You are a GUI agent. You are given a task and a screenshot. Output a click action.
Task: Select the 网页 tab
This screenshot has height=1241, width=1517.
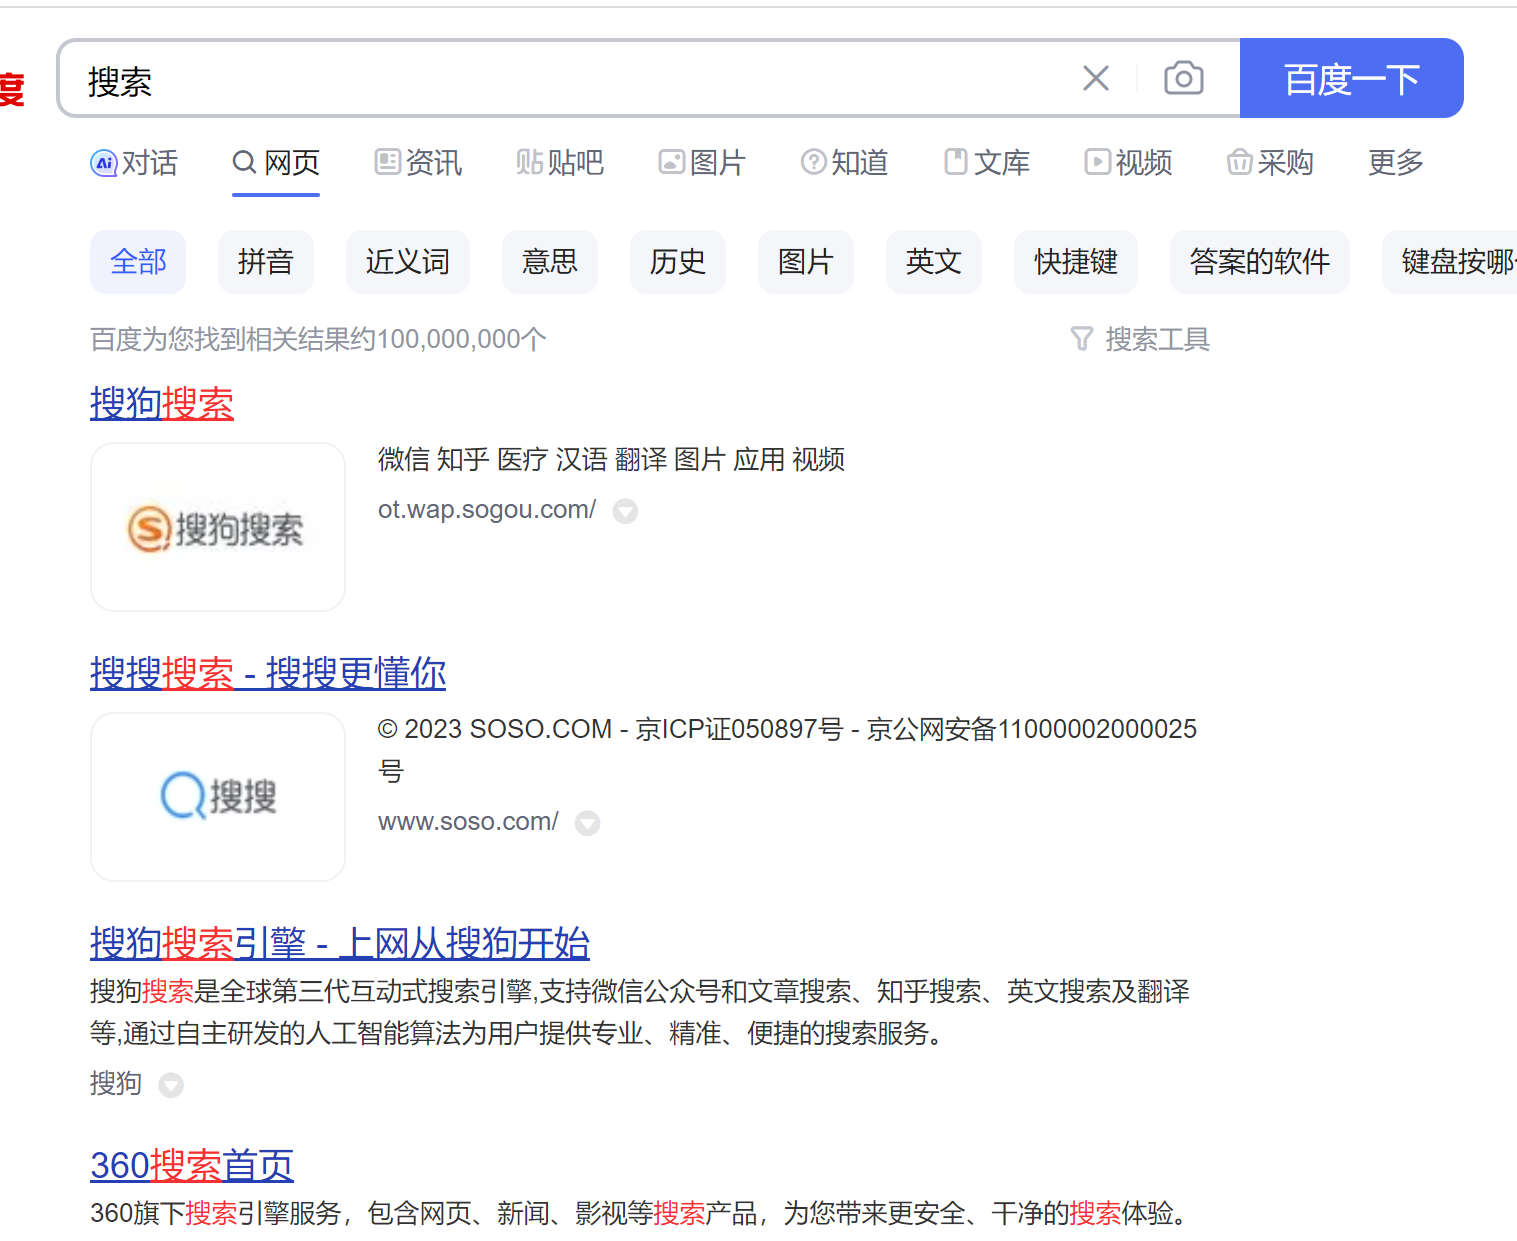click(276, 162)
